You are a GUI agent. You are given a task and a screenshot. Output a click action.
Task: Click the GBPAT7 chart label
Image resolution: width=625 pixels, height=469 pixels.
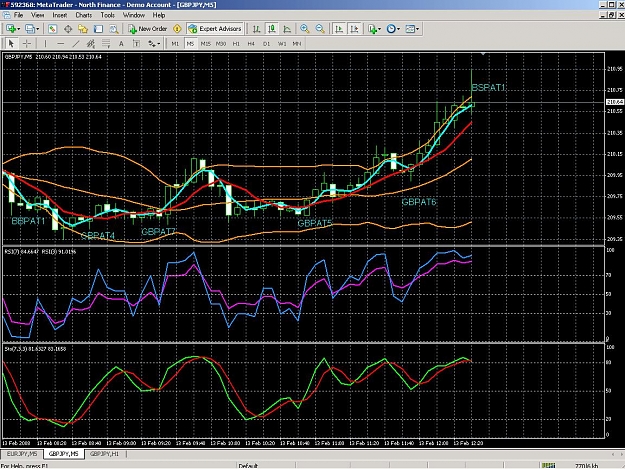tap(158, 232)
